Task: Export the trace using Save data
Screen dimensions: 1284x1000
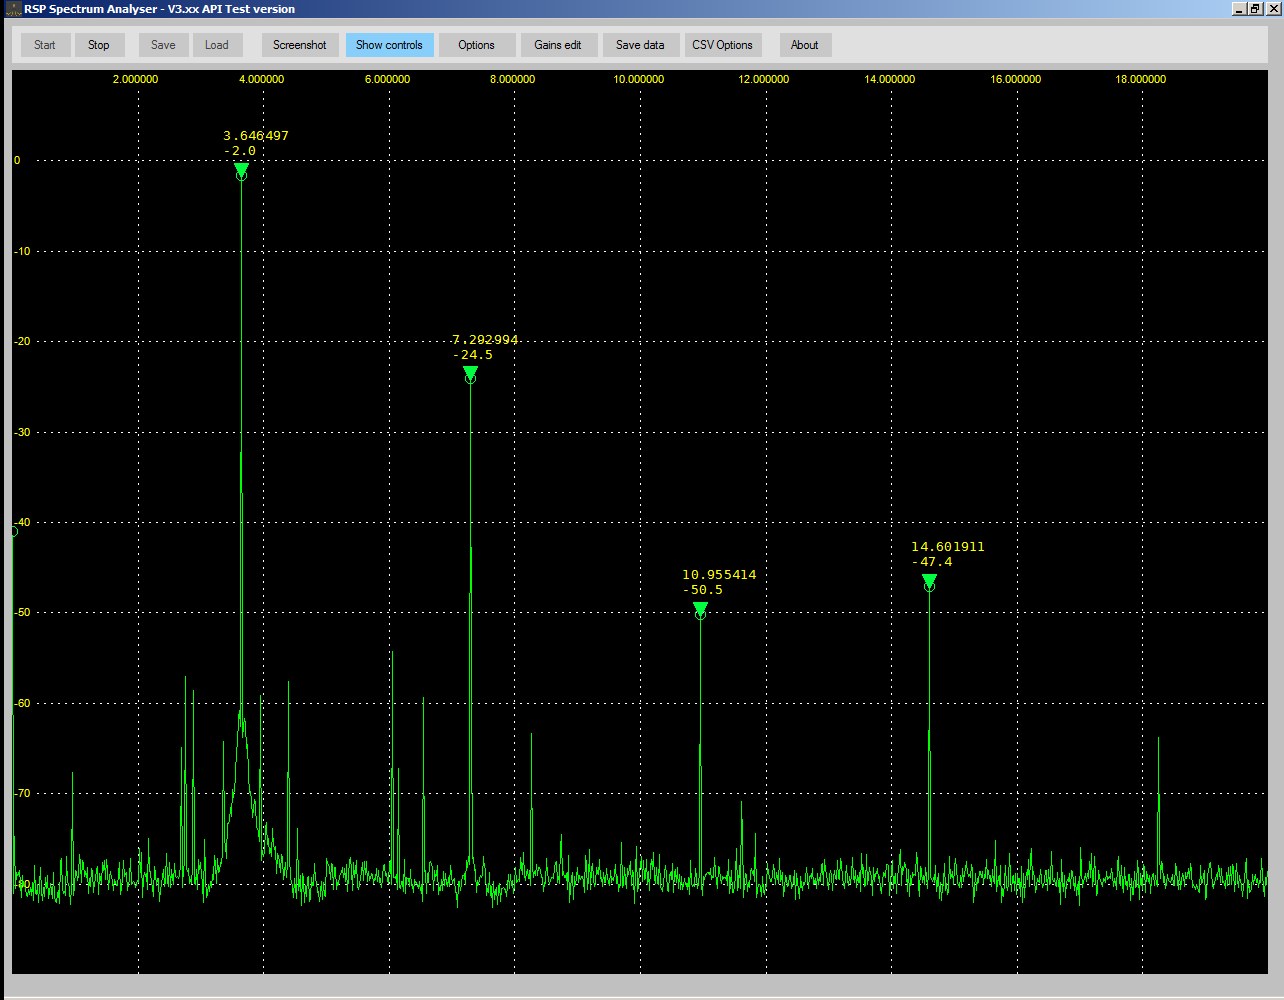Action: [x=640, y=45]
